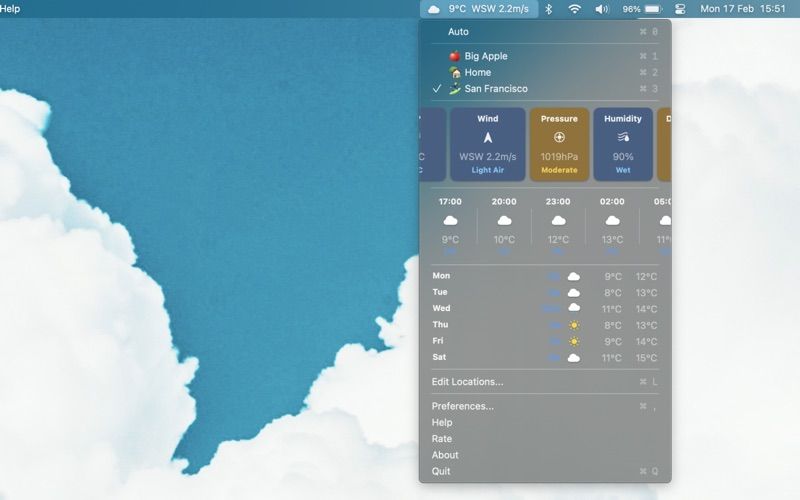Choose Rate menu item
The image size is (800, 500).
[x=545, y=439]
